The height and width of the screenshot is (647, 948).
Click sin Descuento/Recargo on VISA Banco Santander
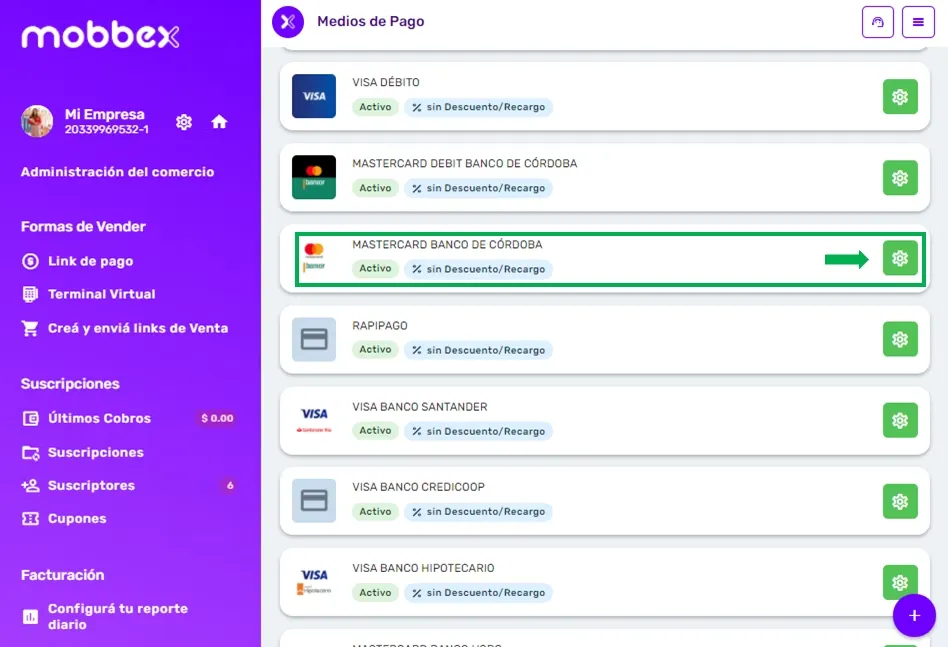[x=478, y=431]
